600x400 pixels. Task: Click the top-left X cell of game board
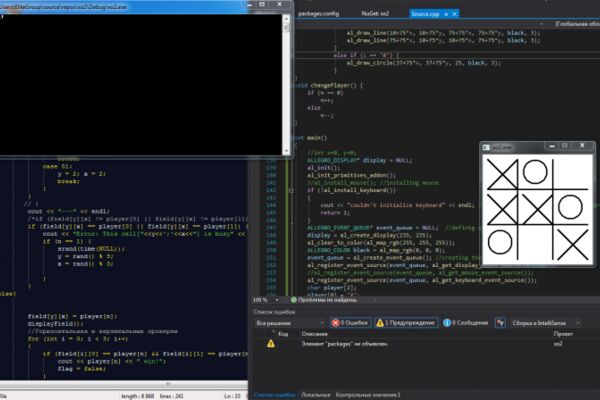coord(502,174)
